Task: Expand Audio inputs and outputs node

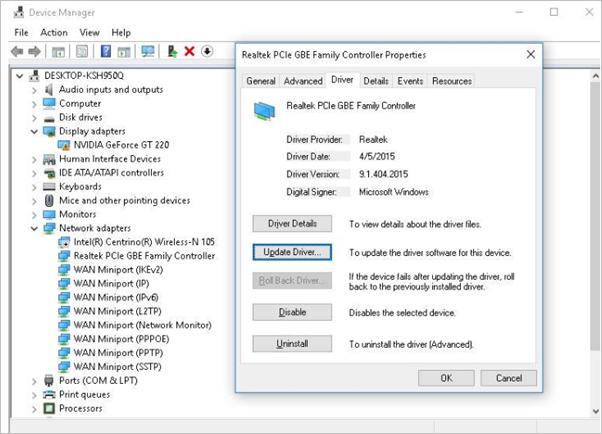Action: tap(35, 90)
